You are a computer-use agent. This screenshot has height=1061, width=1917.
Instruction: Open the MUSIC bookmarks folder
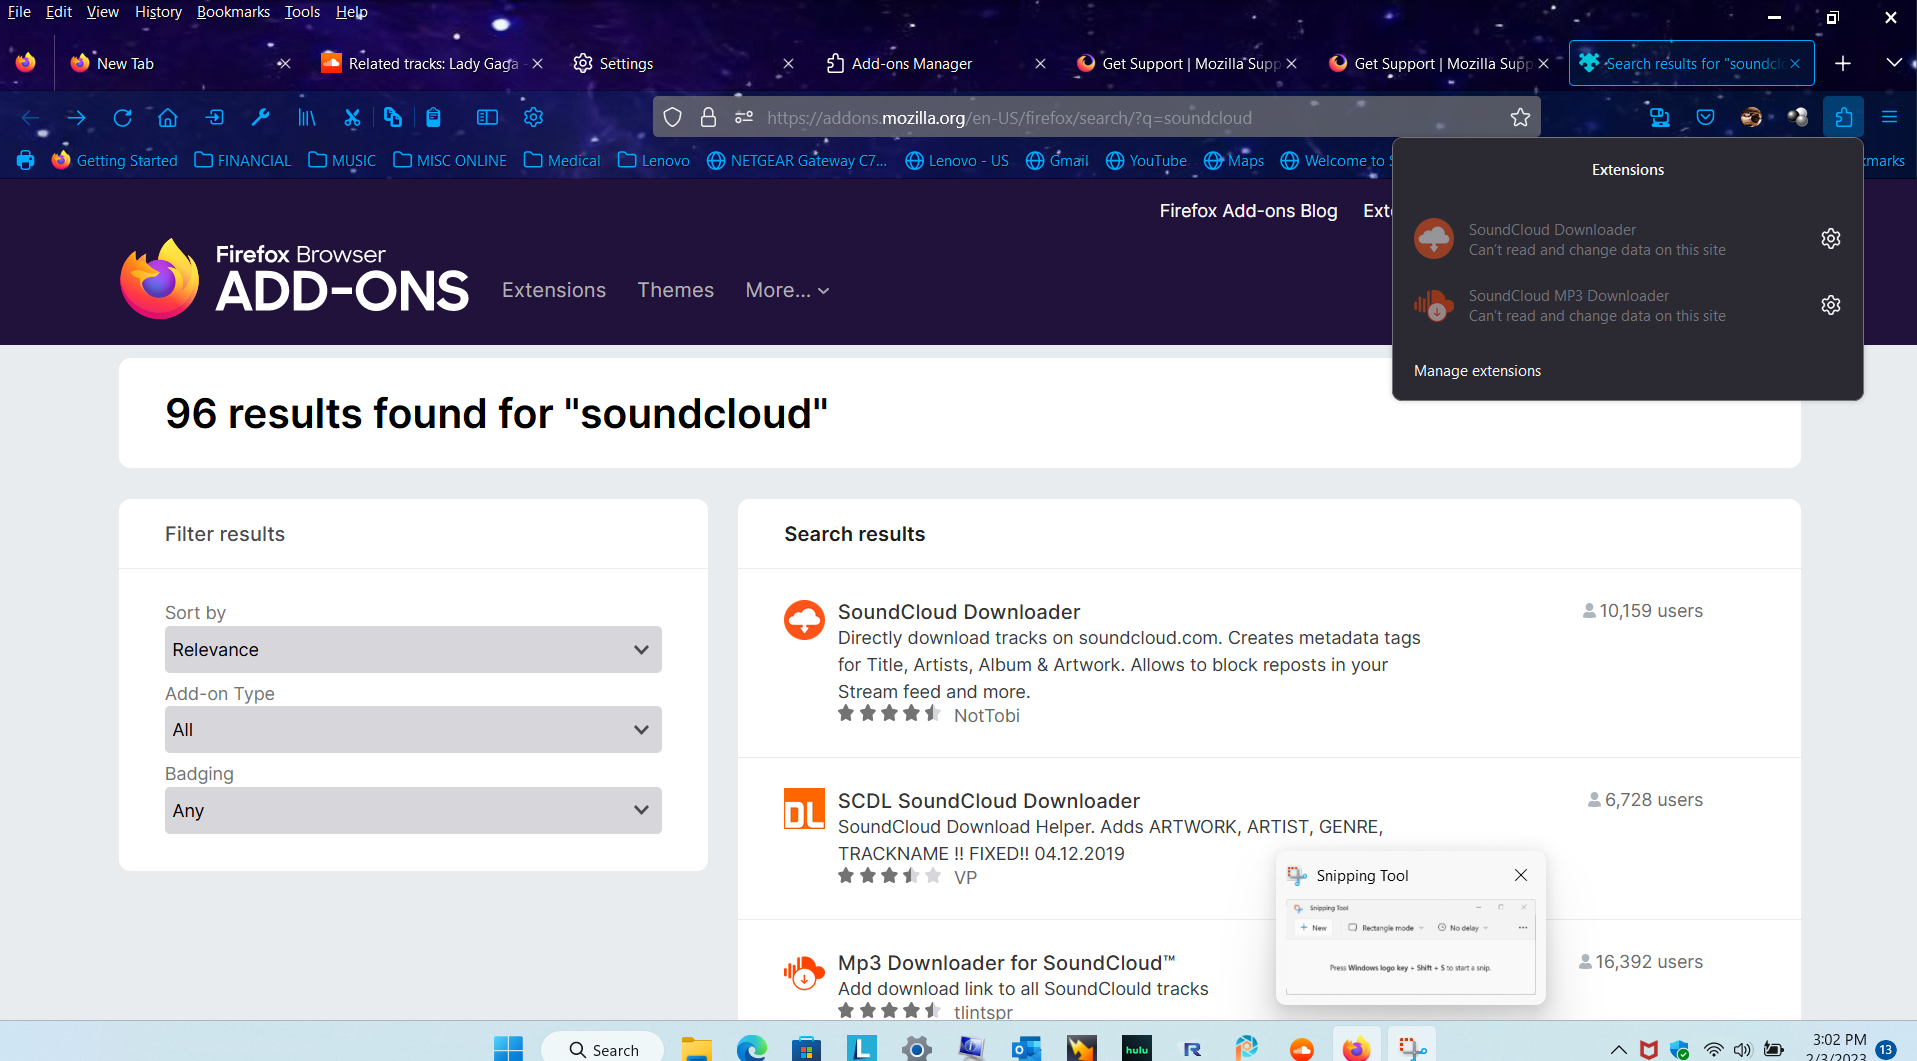342,160
